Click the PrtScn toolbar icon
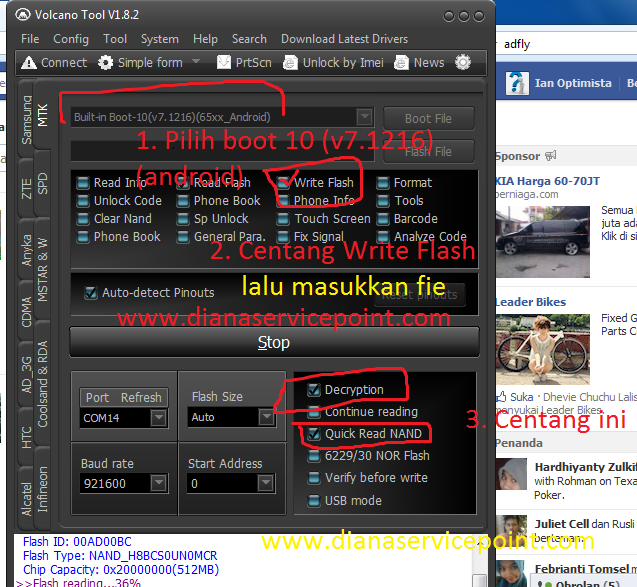 (x=224, y=63)
